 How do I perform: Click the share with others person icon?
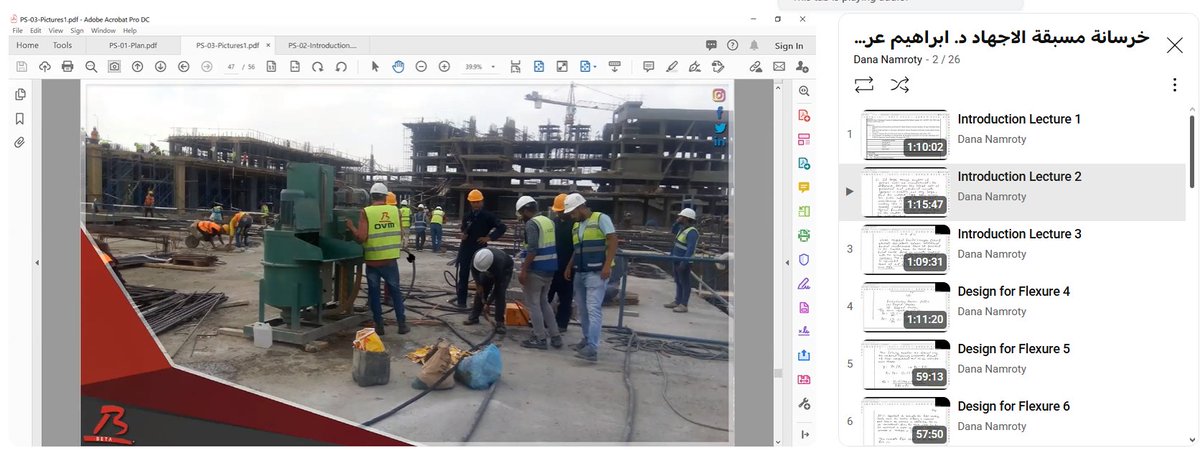pos(802,66)
